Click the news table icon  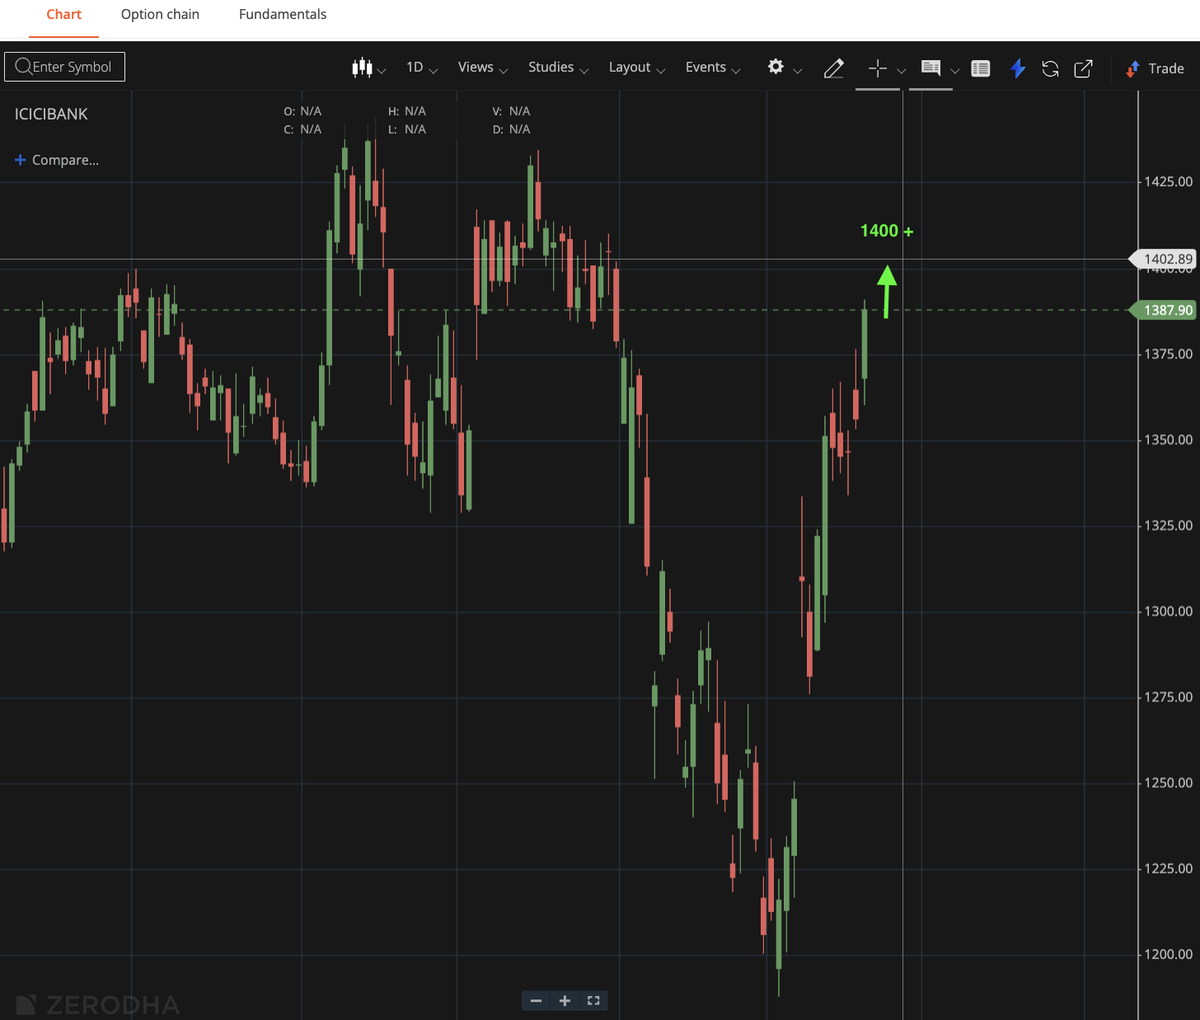point(980,68)
